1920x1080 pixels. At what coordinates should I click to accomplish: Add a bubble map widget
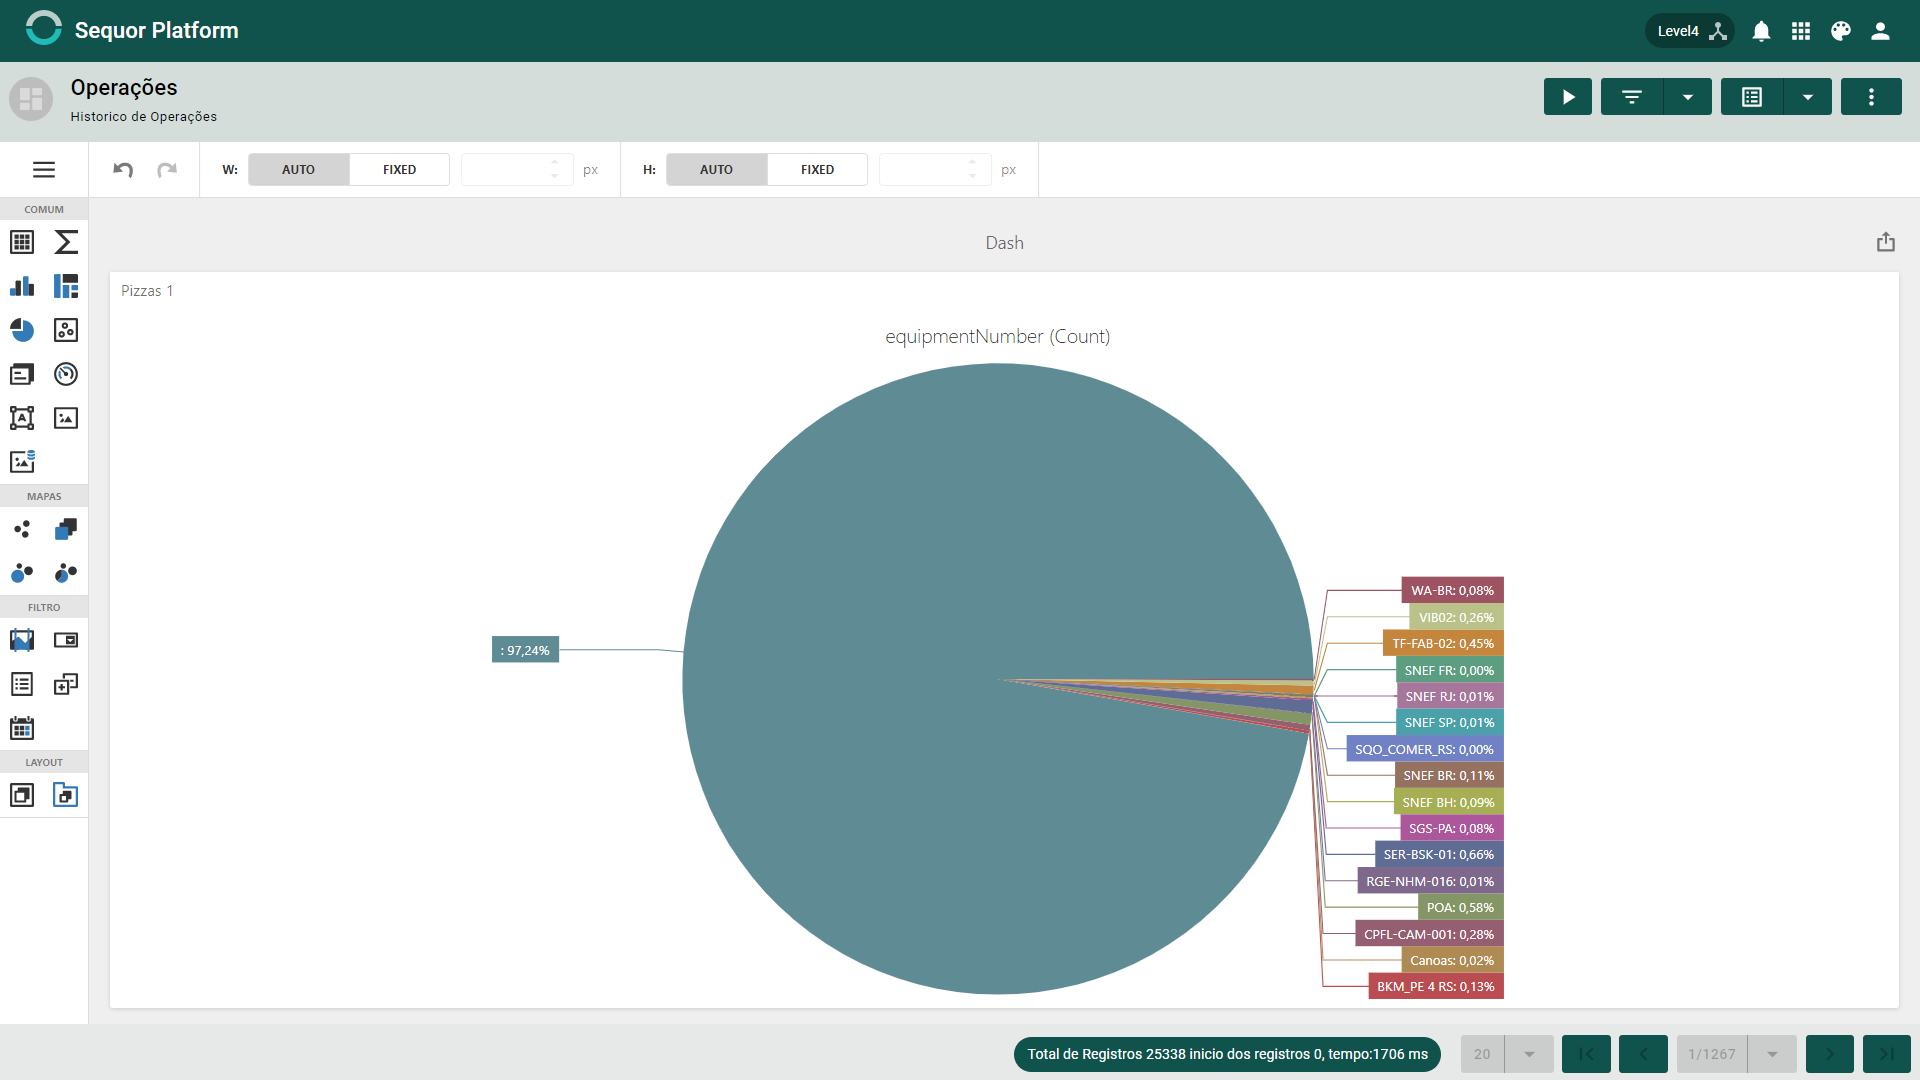22,573
